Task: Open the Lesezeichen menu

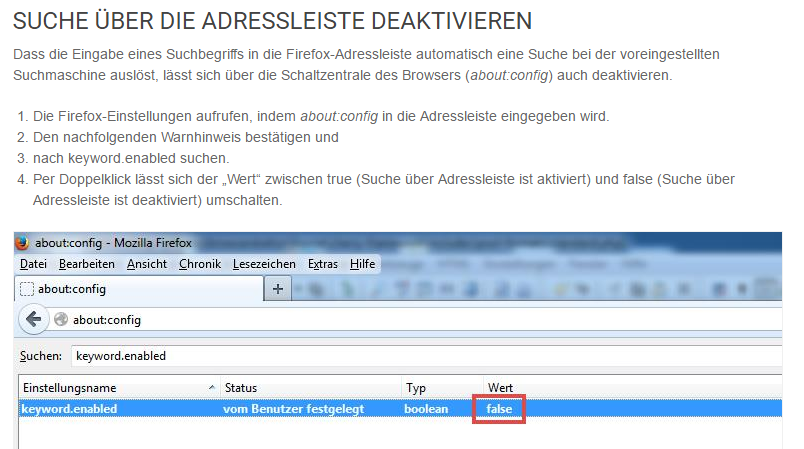Action: 264,264
